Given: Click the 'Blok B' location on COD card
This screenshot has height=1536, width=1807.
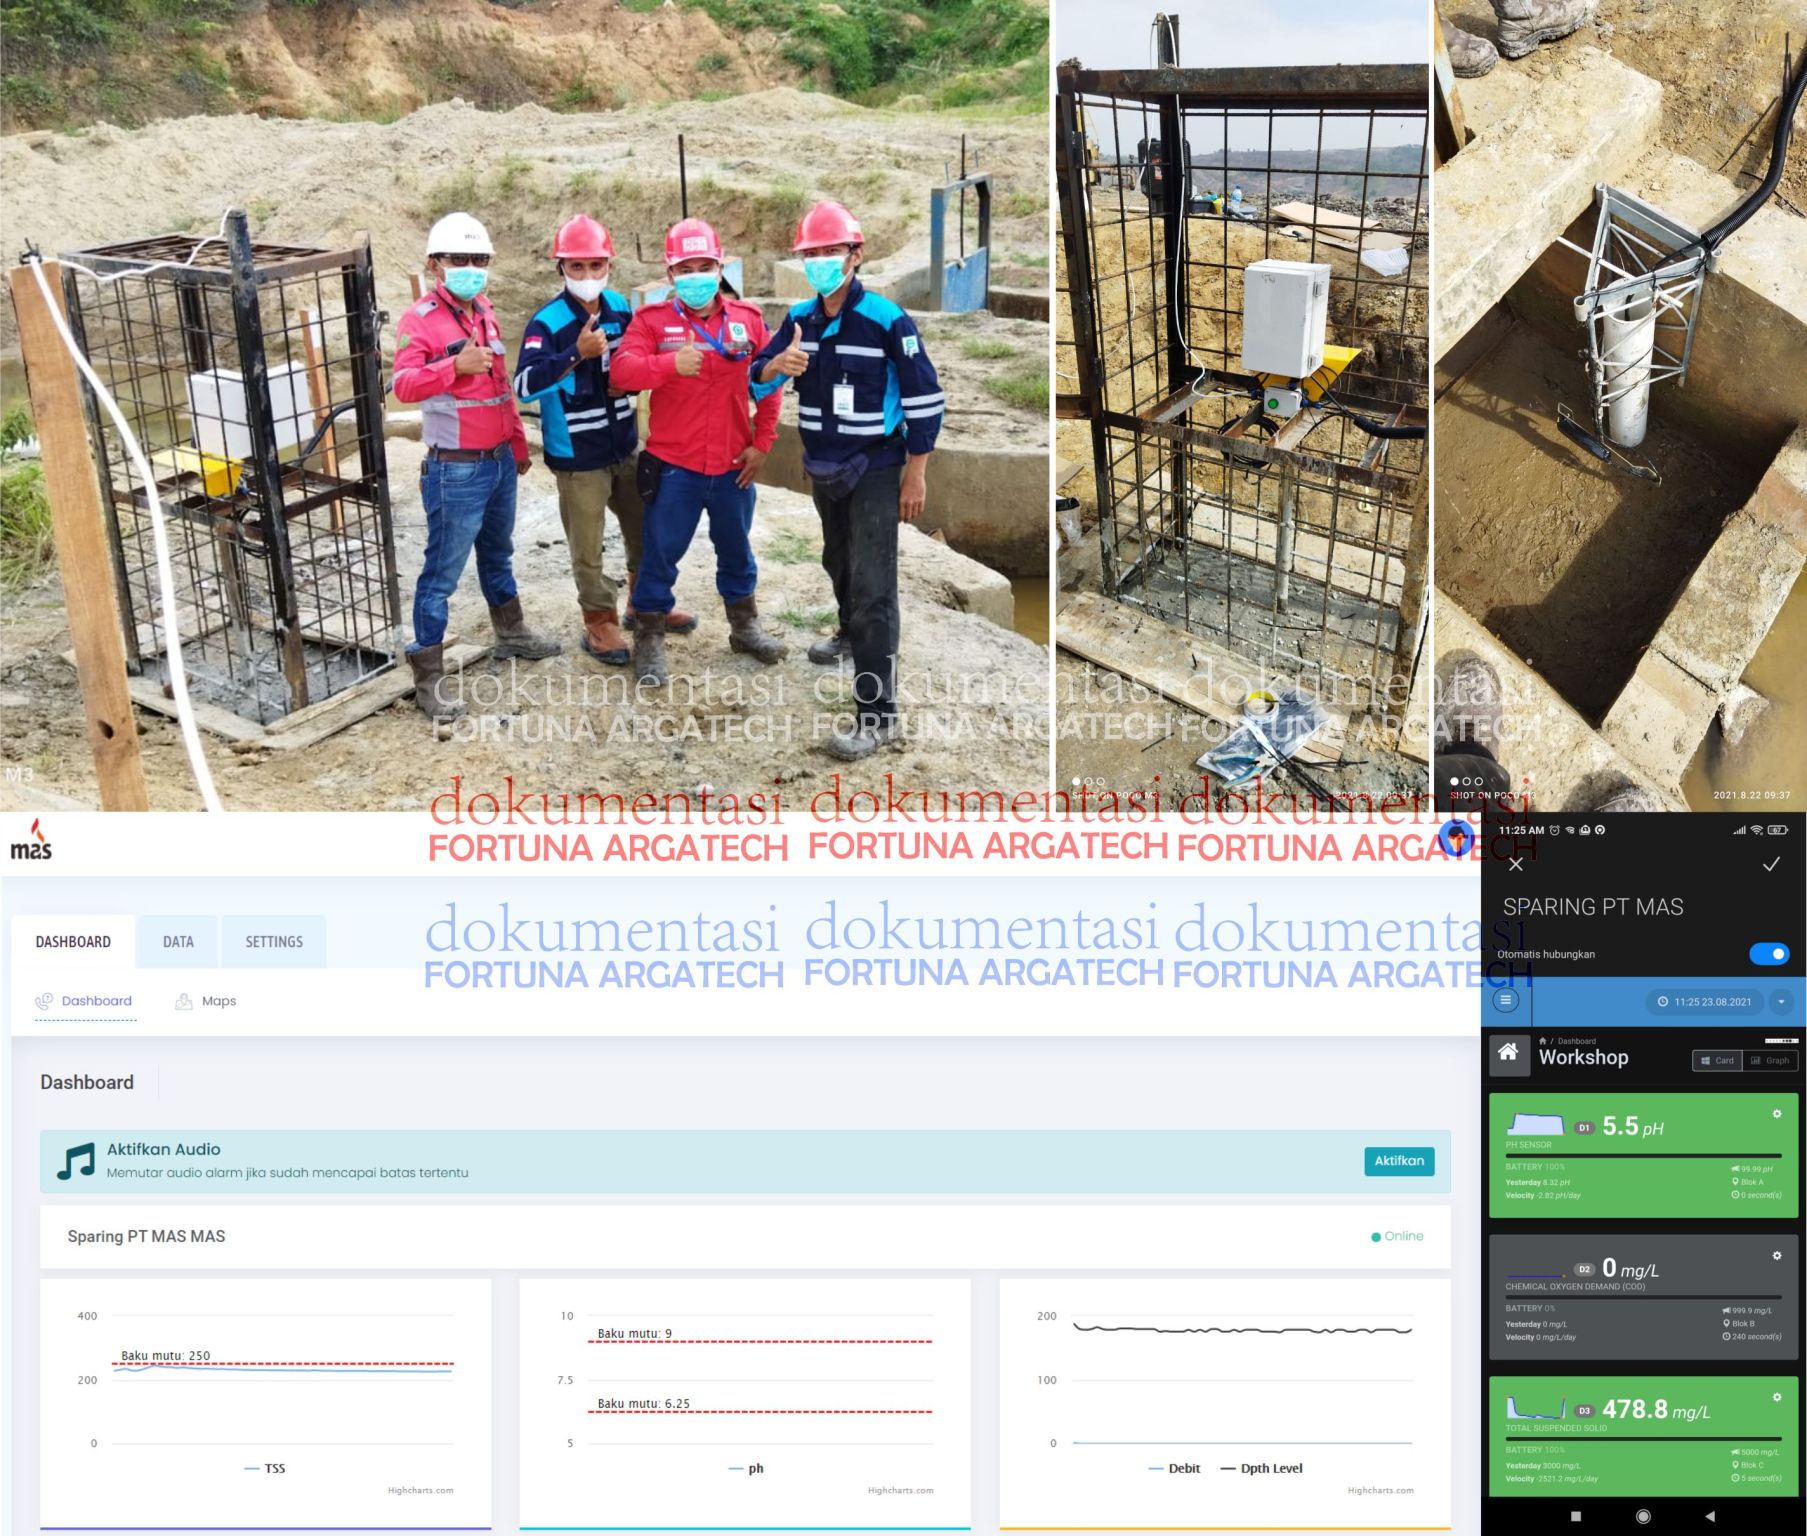Looking at the screenshot, I should [x=1739, y=1323].
